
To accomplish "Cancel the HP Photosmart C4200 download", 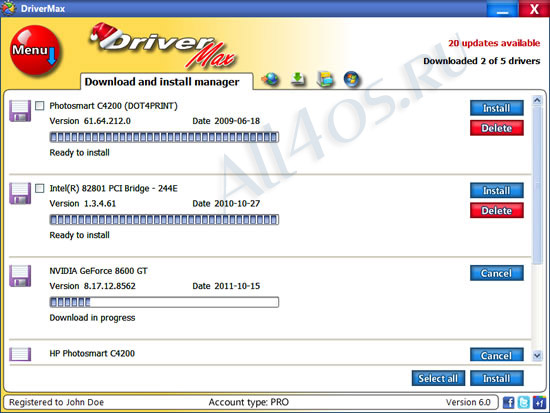I will pyautogui.click(x=497, y=355).
